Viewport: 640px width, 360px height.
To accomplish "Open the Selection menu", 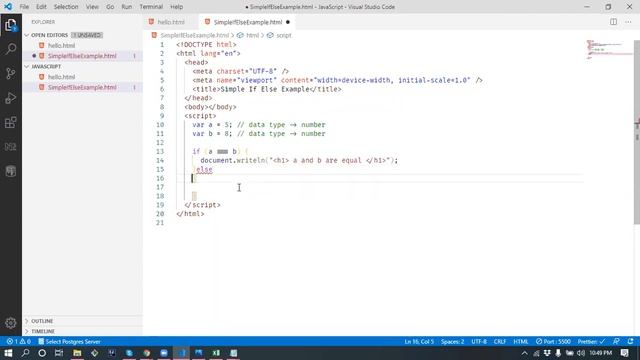I will pyautogui.click(x=66, y=7).
